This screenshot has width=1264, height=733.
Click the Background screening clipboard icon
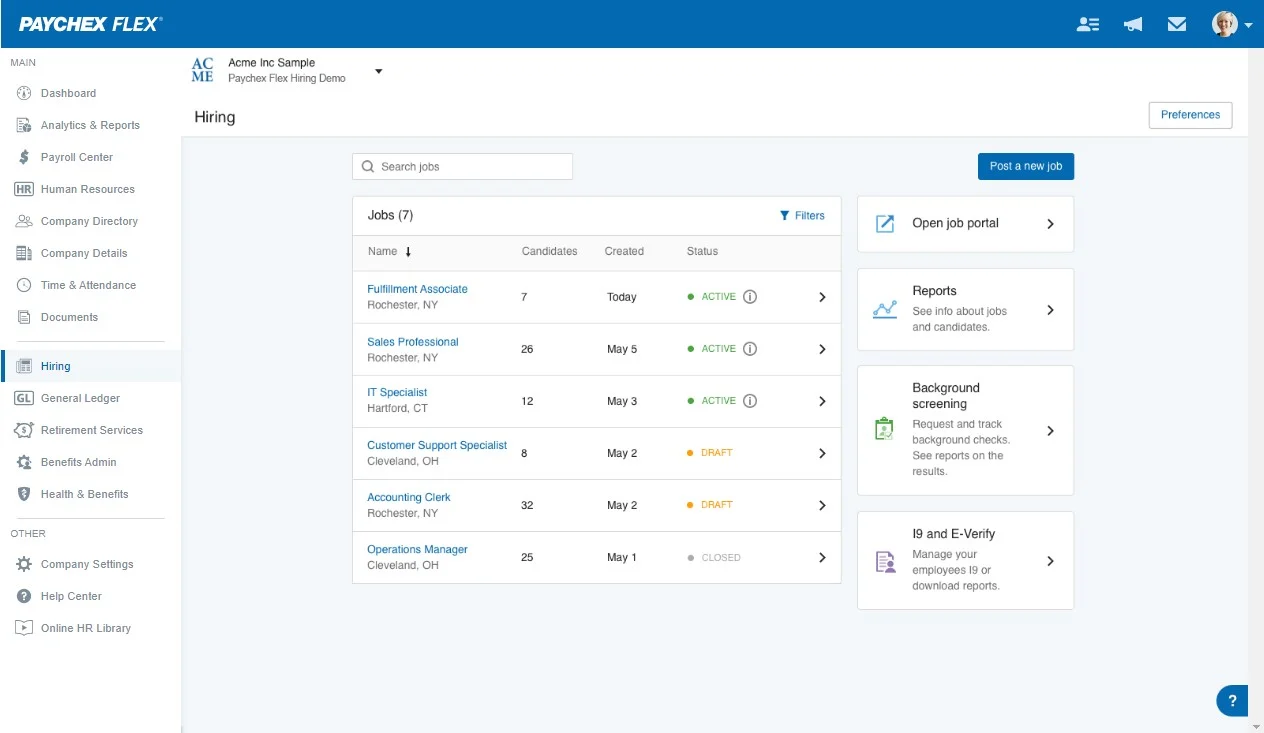click(884, 430)
